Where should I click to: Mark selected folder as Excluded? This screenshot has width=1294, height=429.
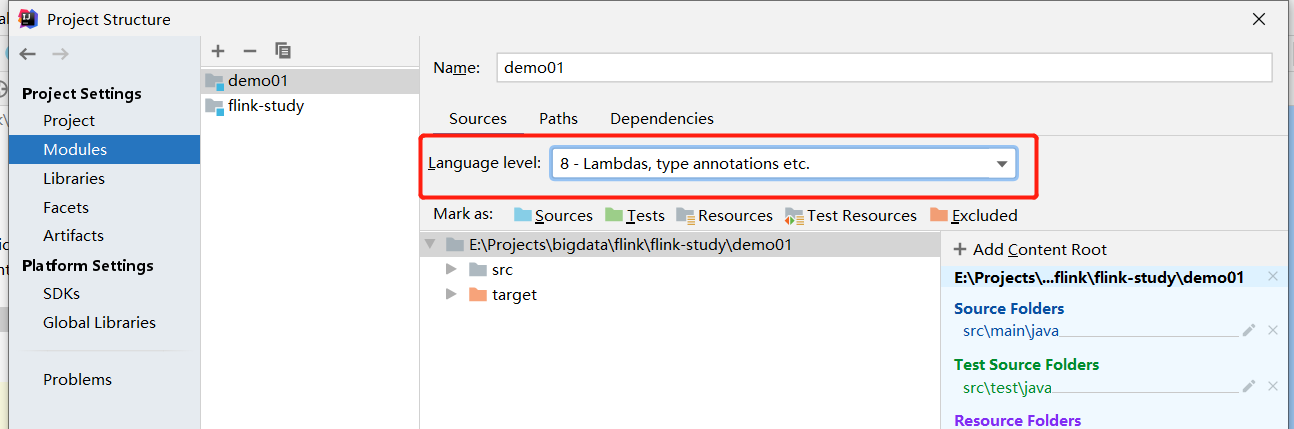[x=973, y=215]
